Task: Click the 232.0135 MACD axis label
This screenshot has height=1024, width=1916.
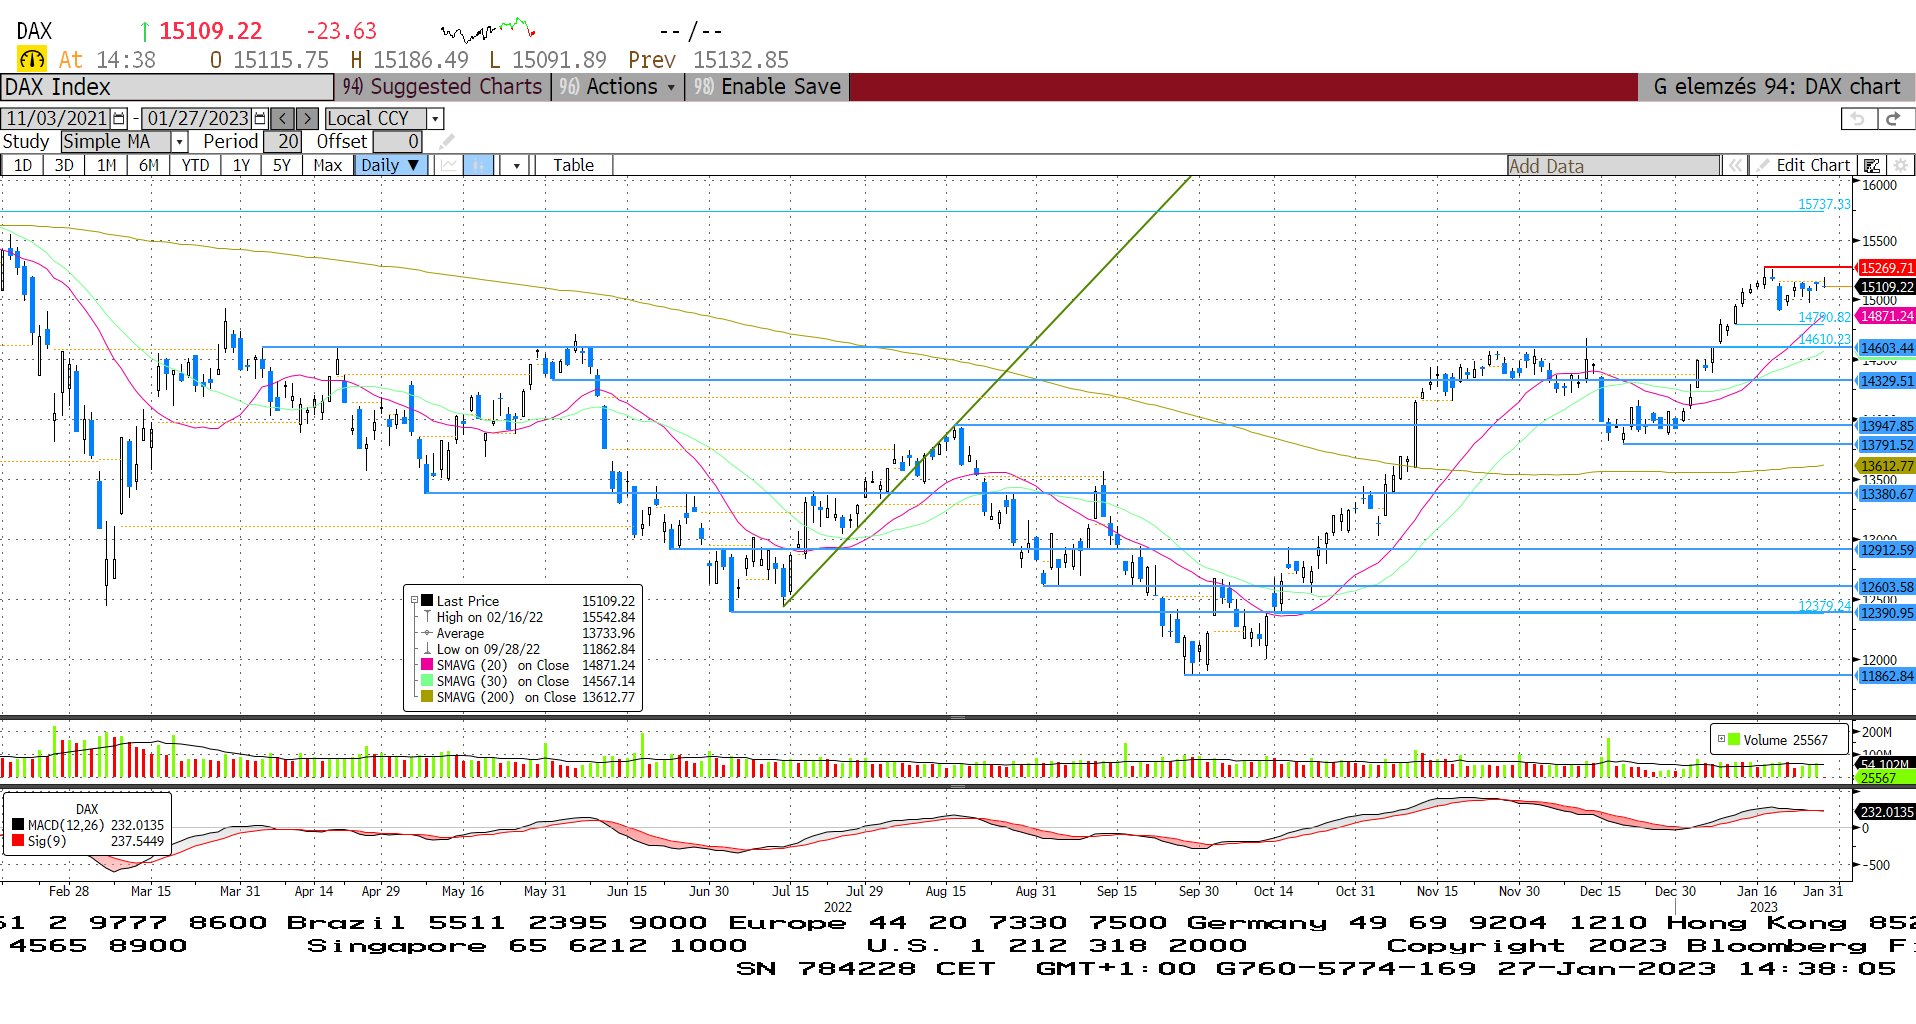Action: point(1885,812)
